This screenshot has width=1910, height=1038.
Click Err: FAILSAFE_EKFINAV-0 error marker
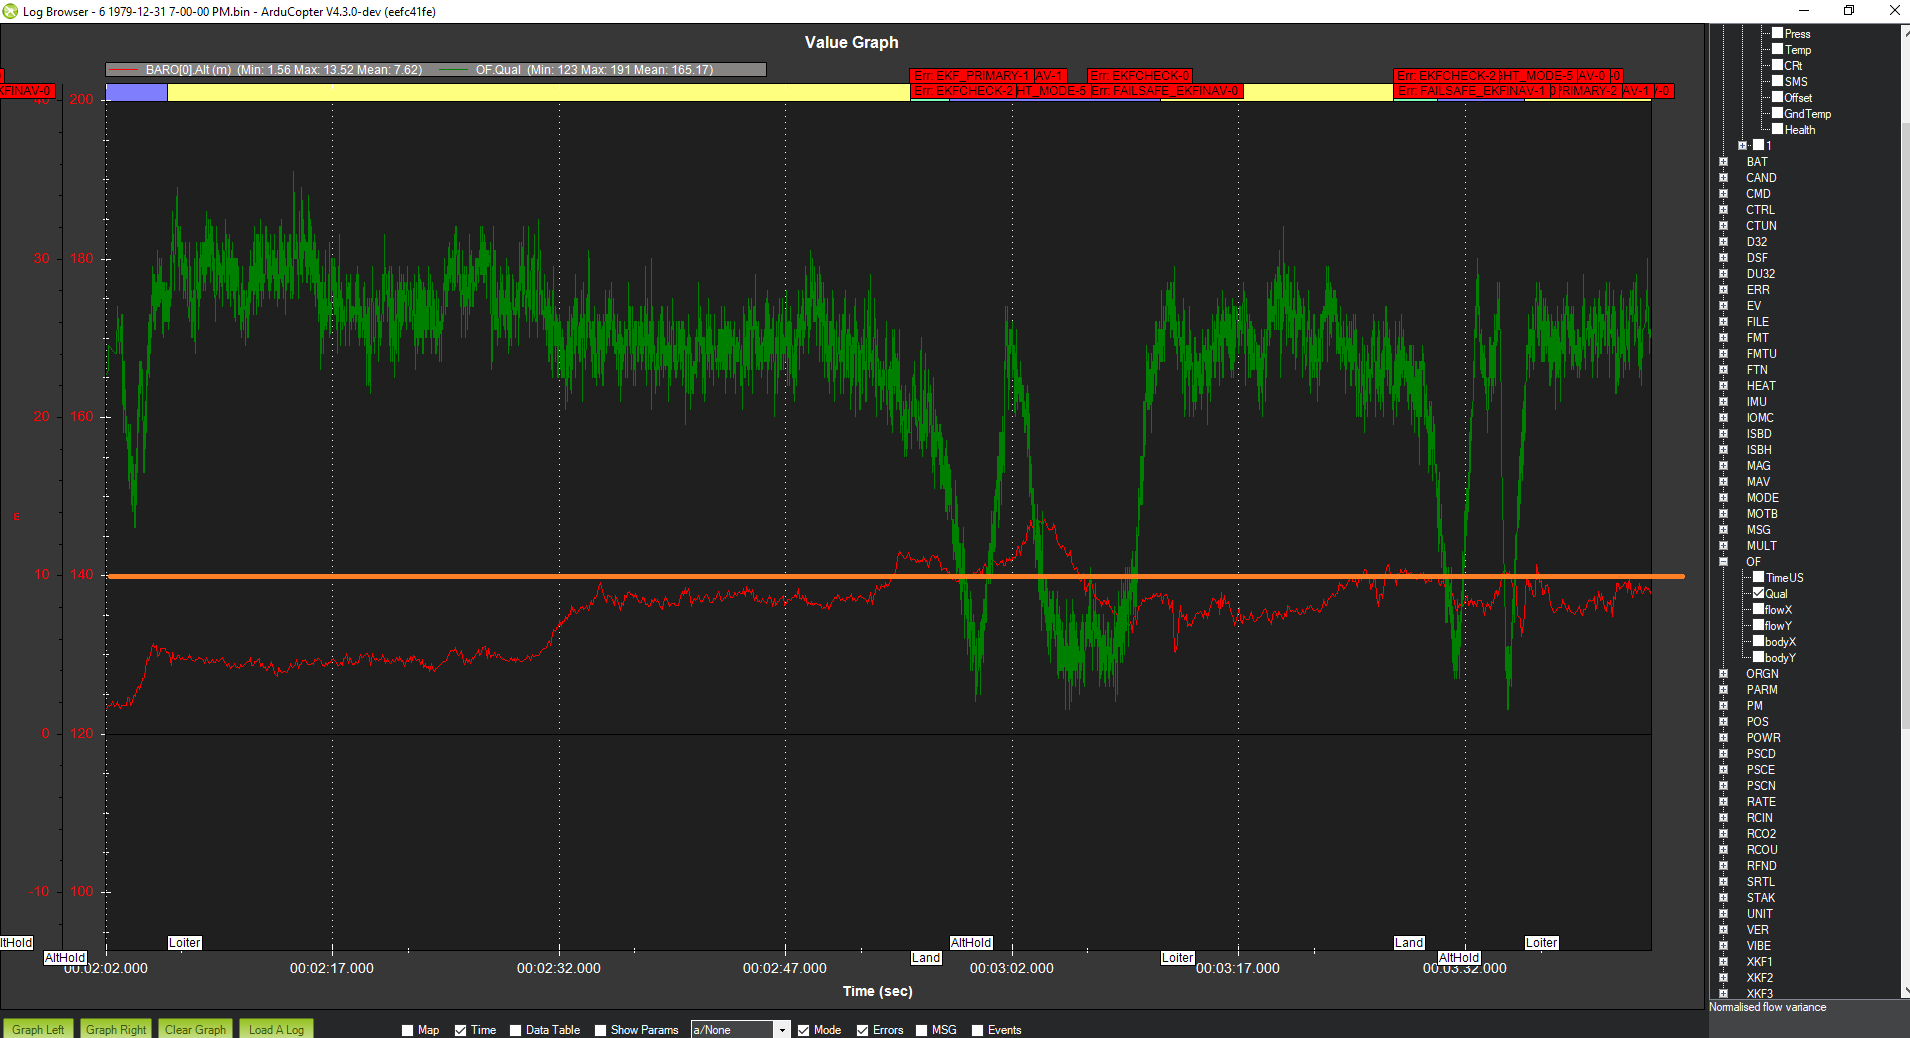(1166, 91)
